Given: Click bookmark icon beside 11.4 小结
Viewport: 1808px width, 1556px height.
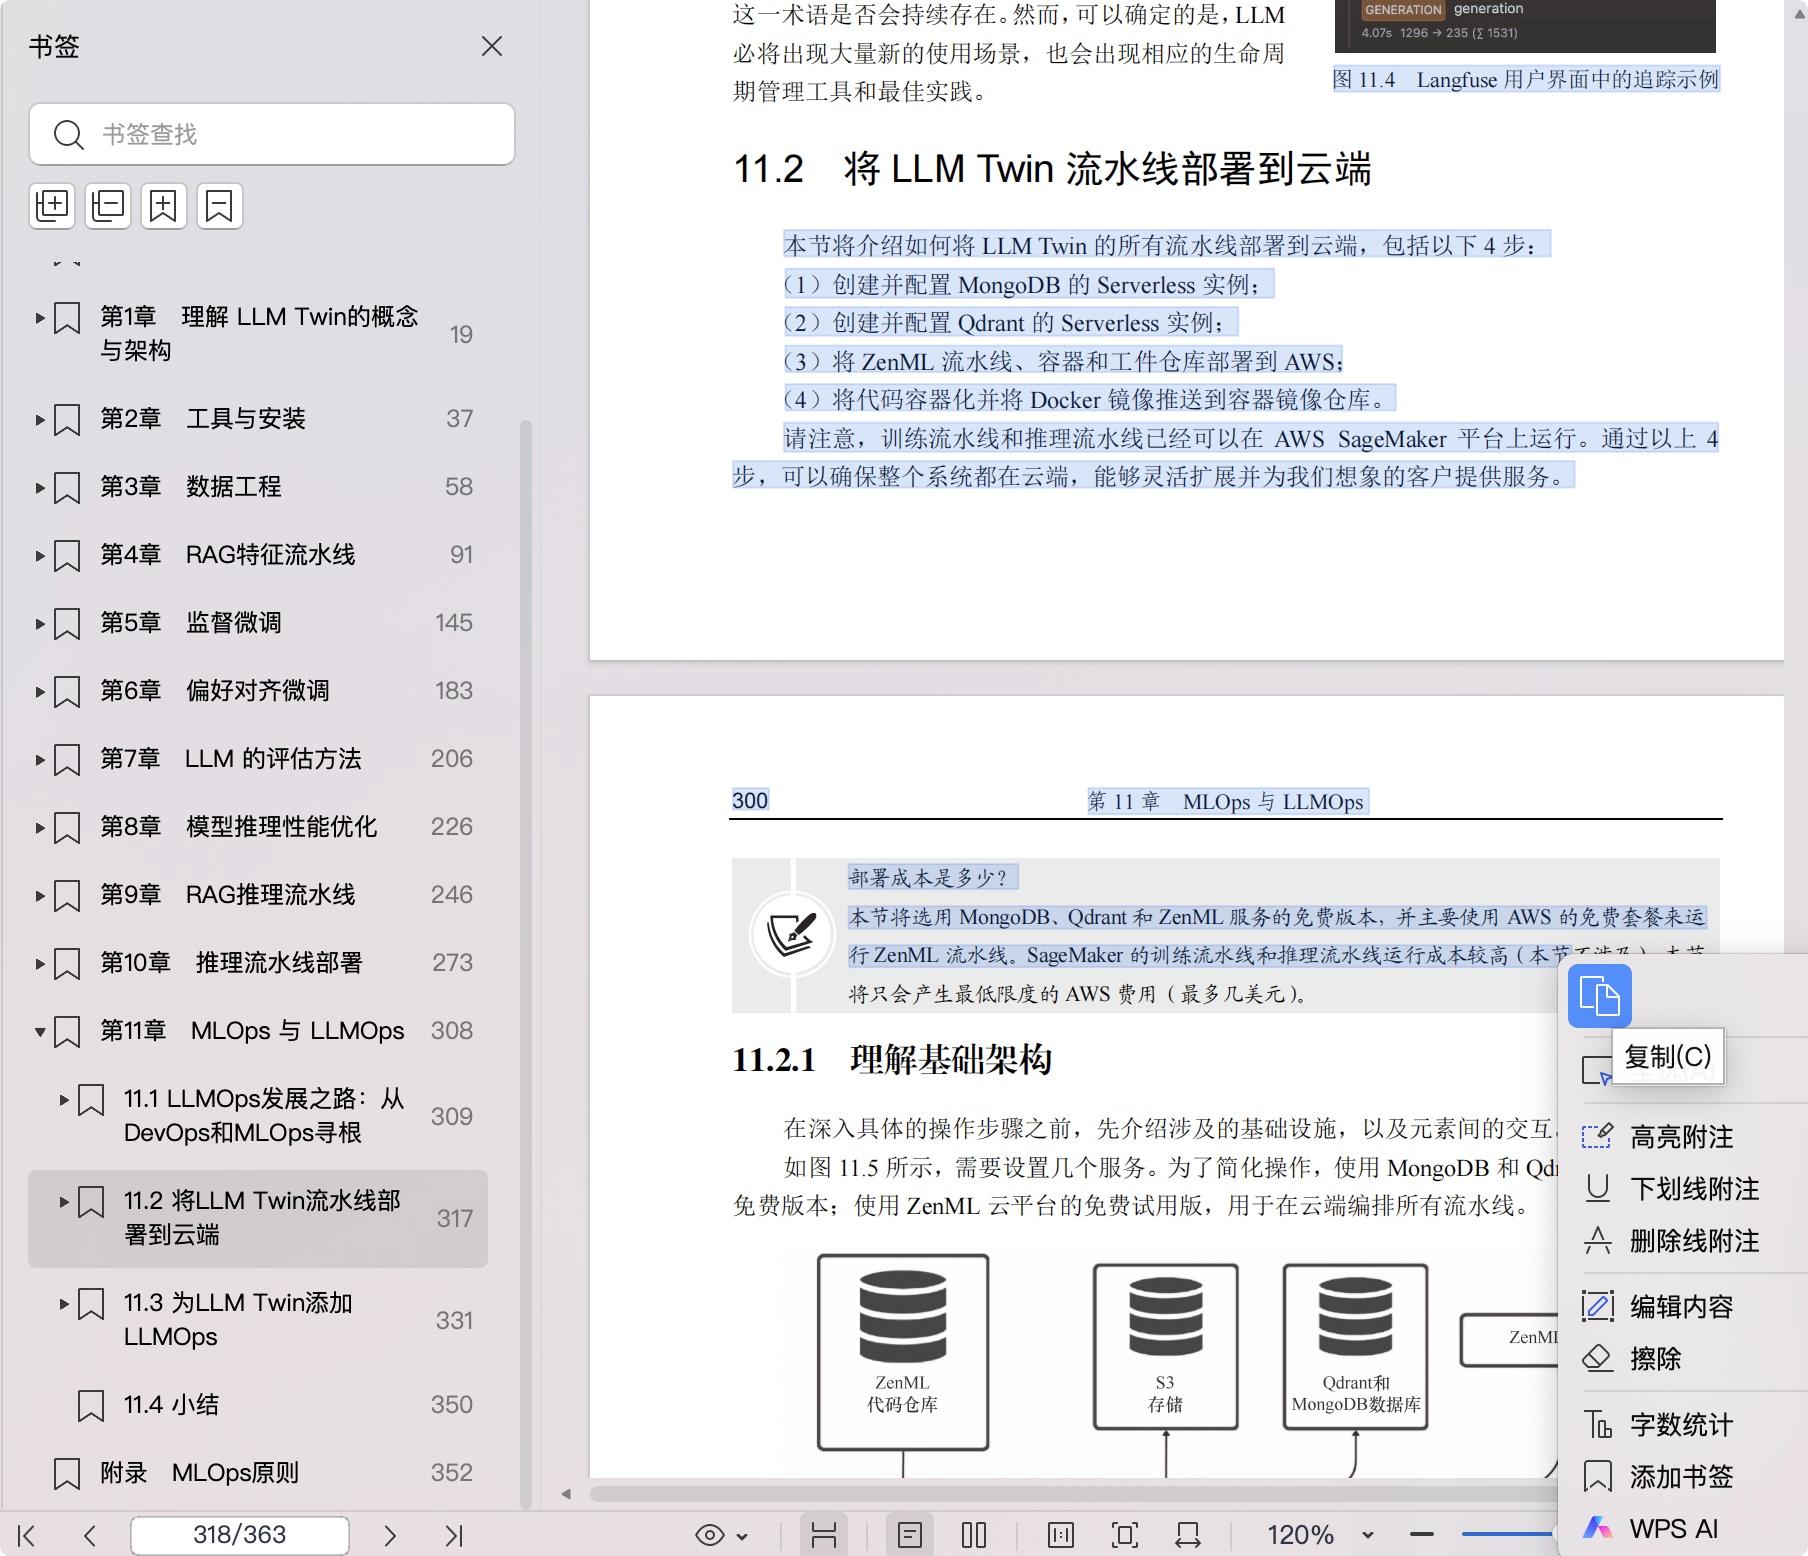Looking at the screenshot, I should click(x=91, y=1405).
